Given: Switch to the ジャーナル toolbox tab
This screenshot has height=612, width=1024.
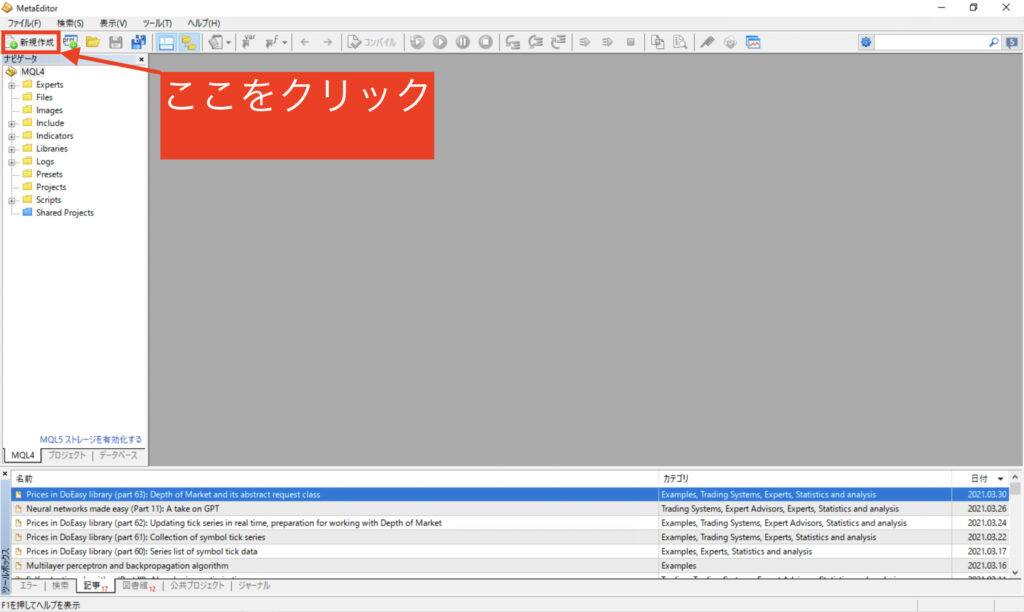Looking at the screenshot, I should (x=254, y=586).
